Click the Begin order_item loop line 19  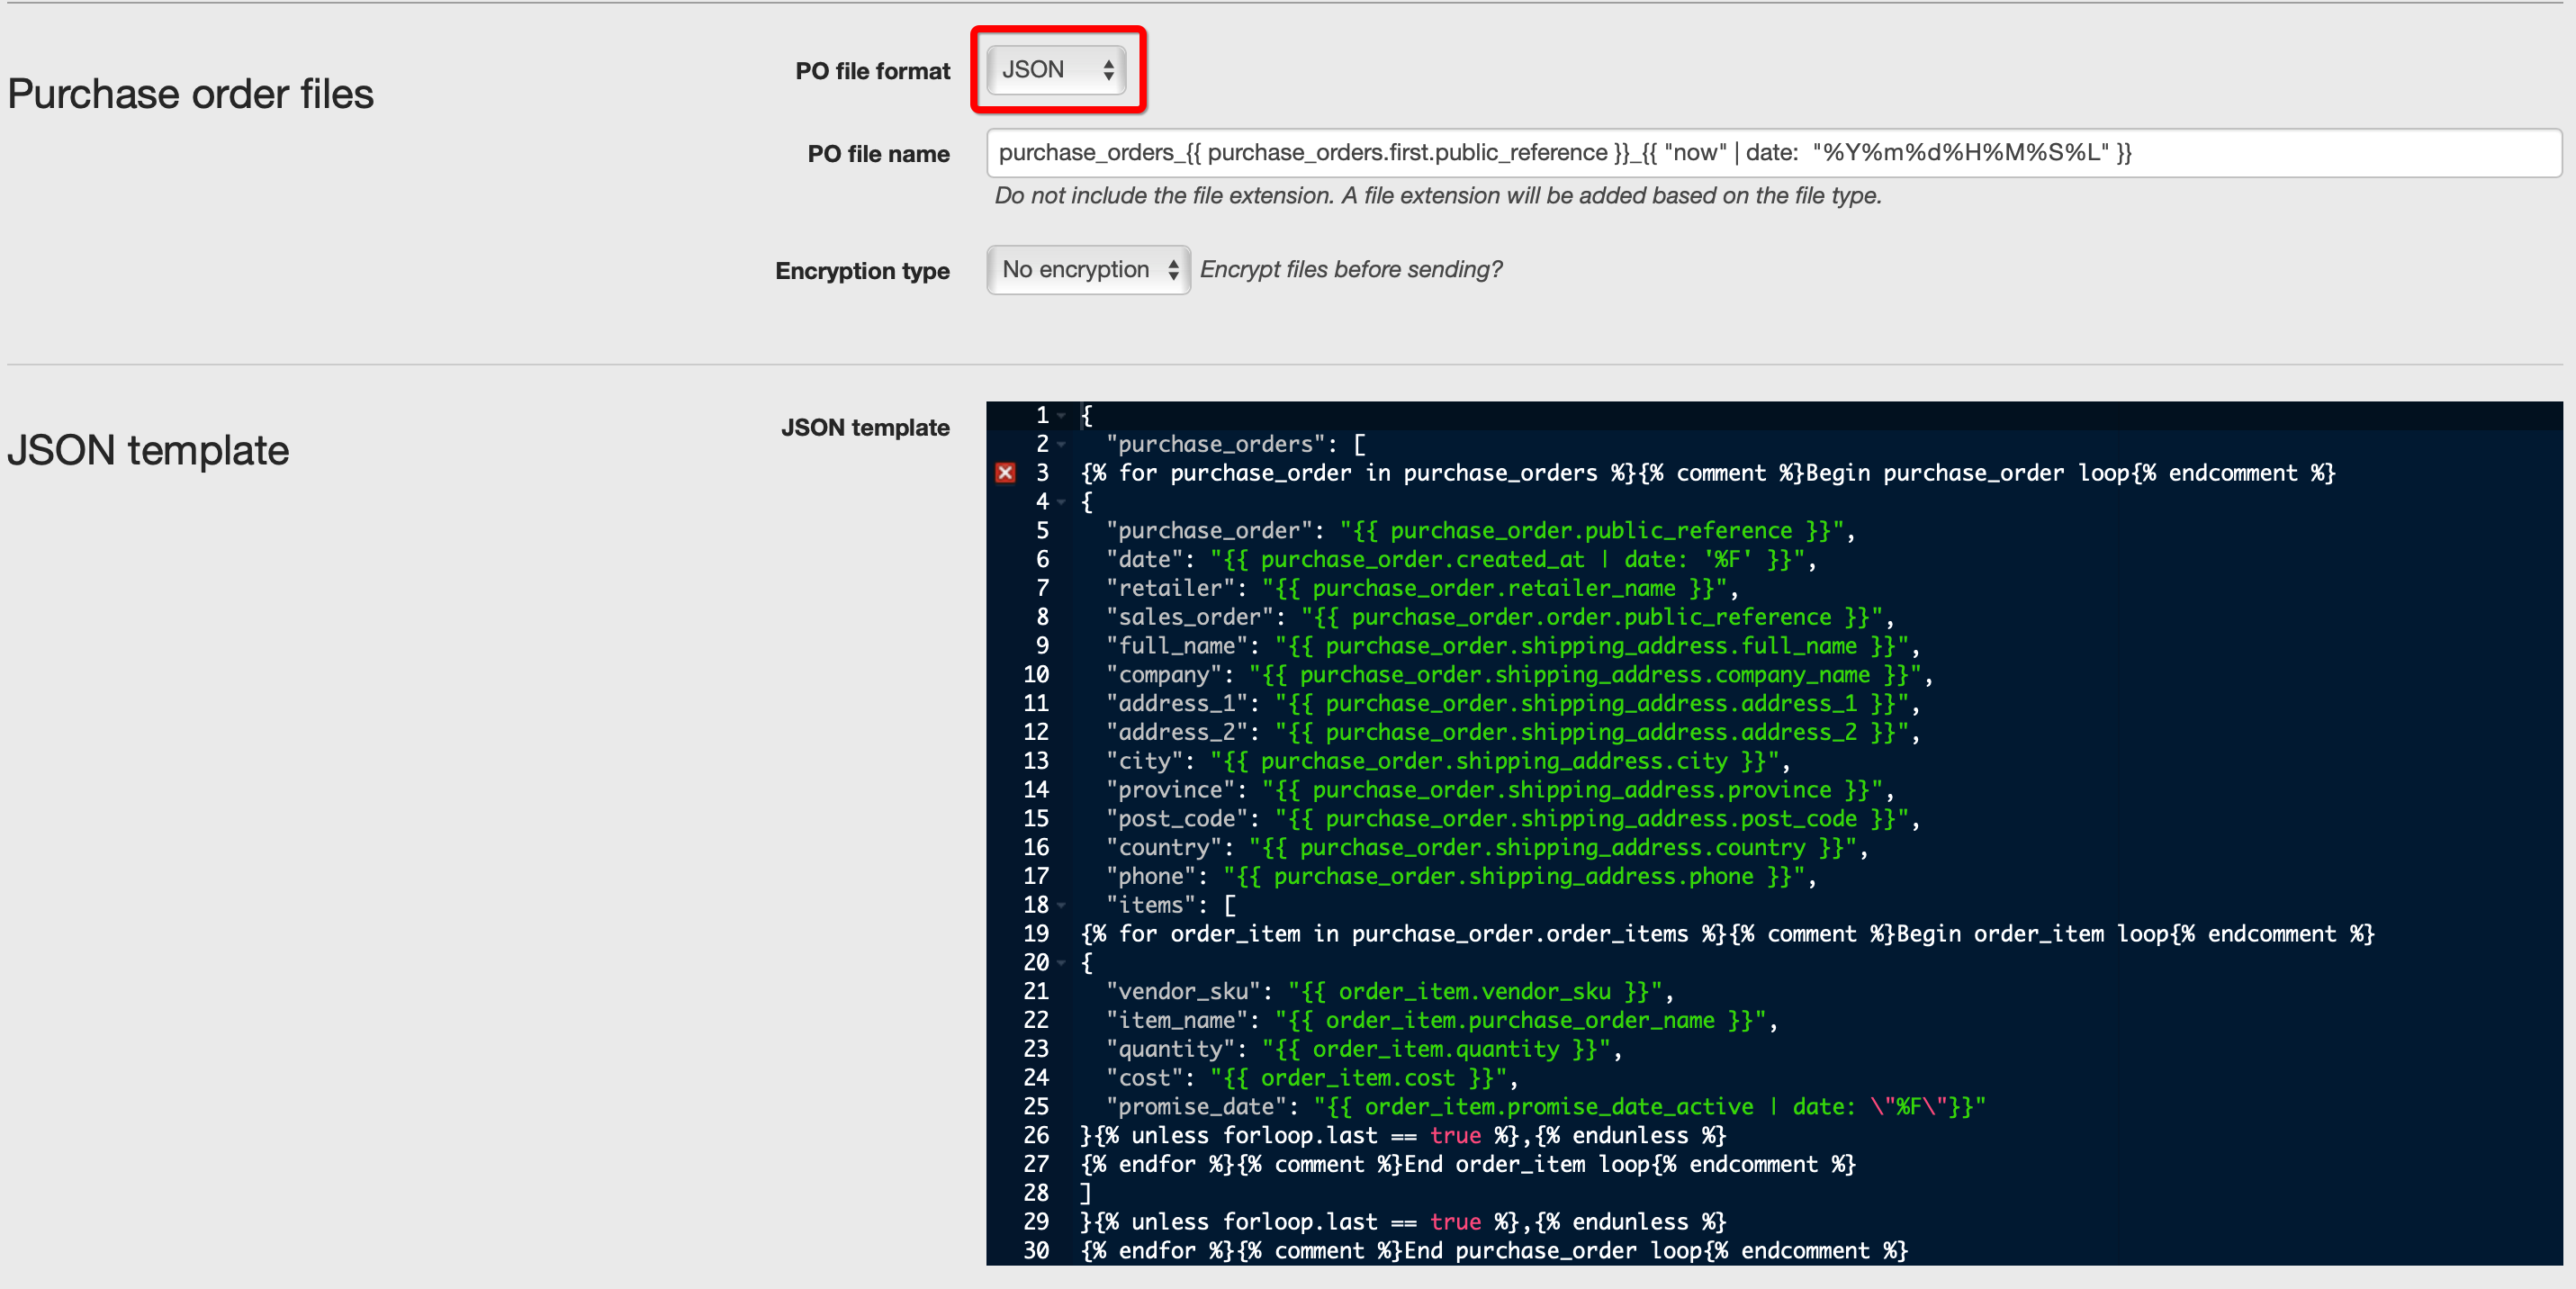click(1727, 934)
